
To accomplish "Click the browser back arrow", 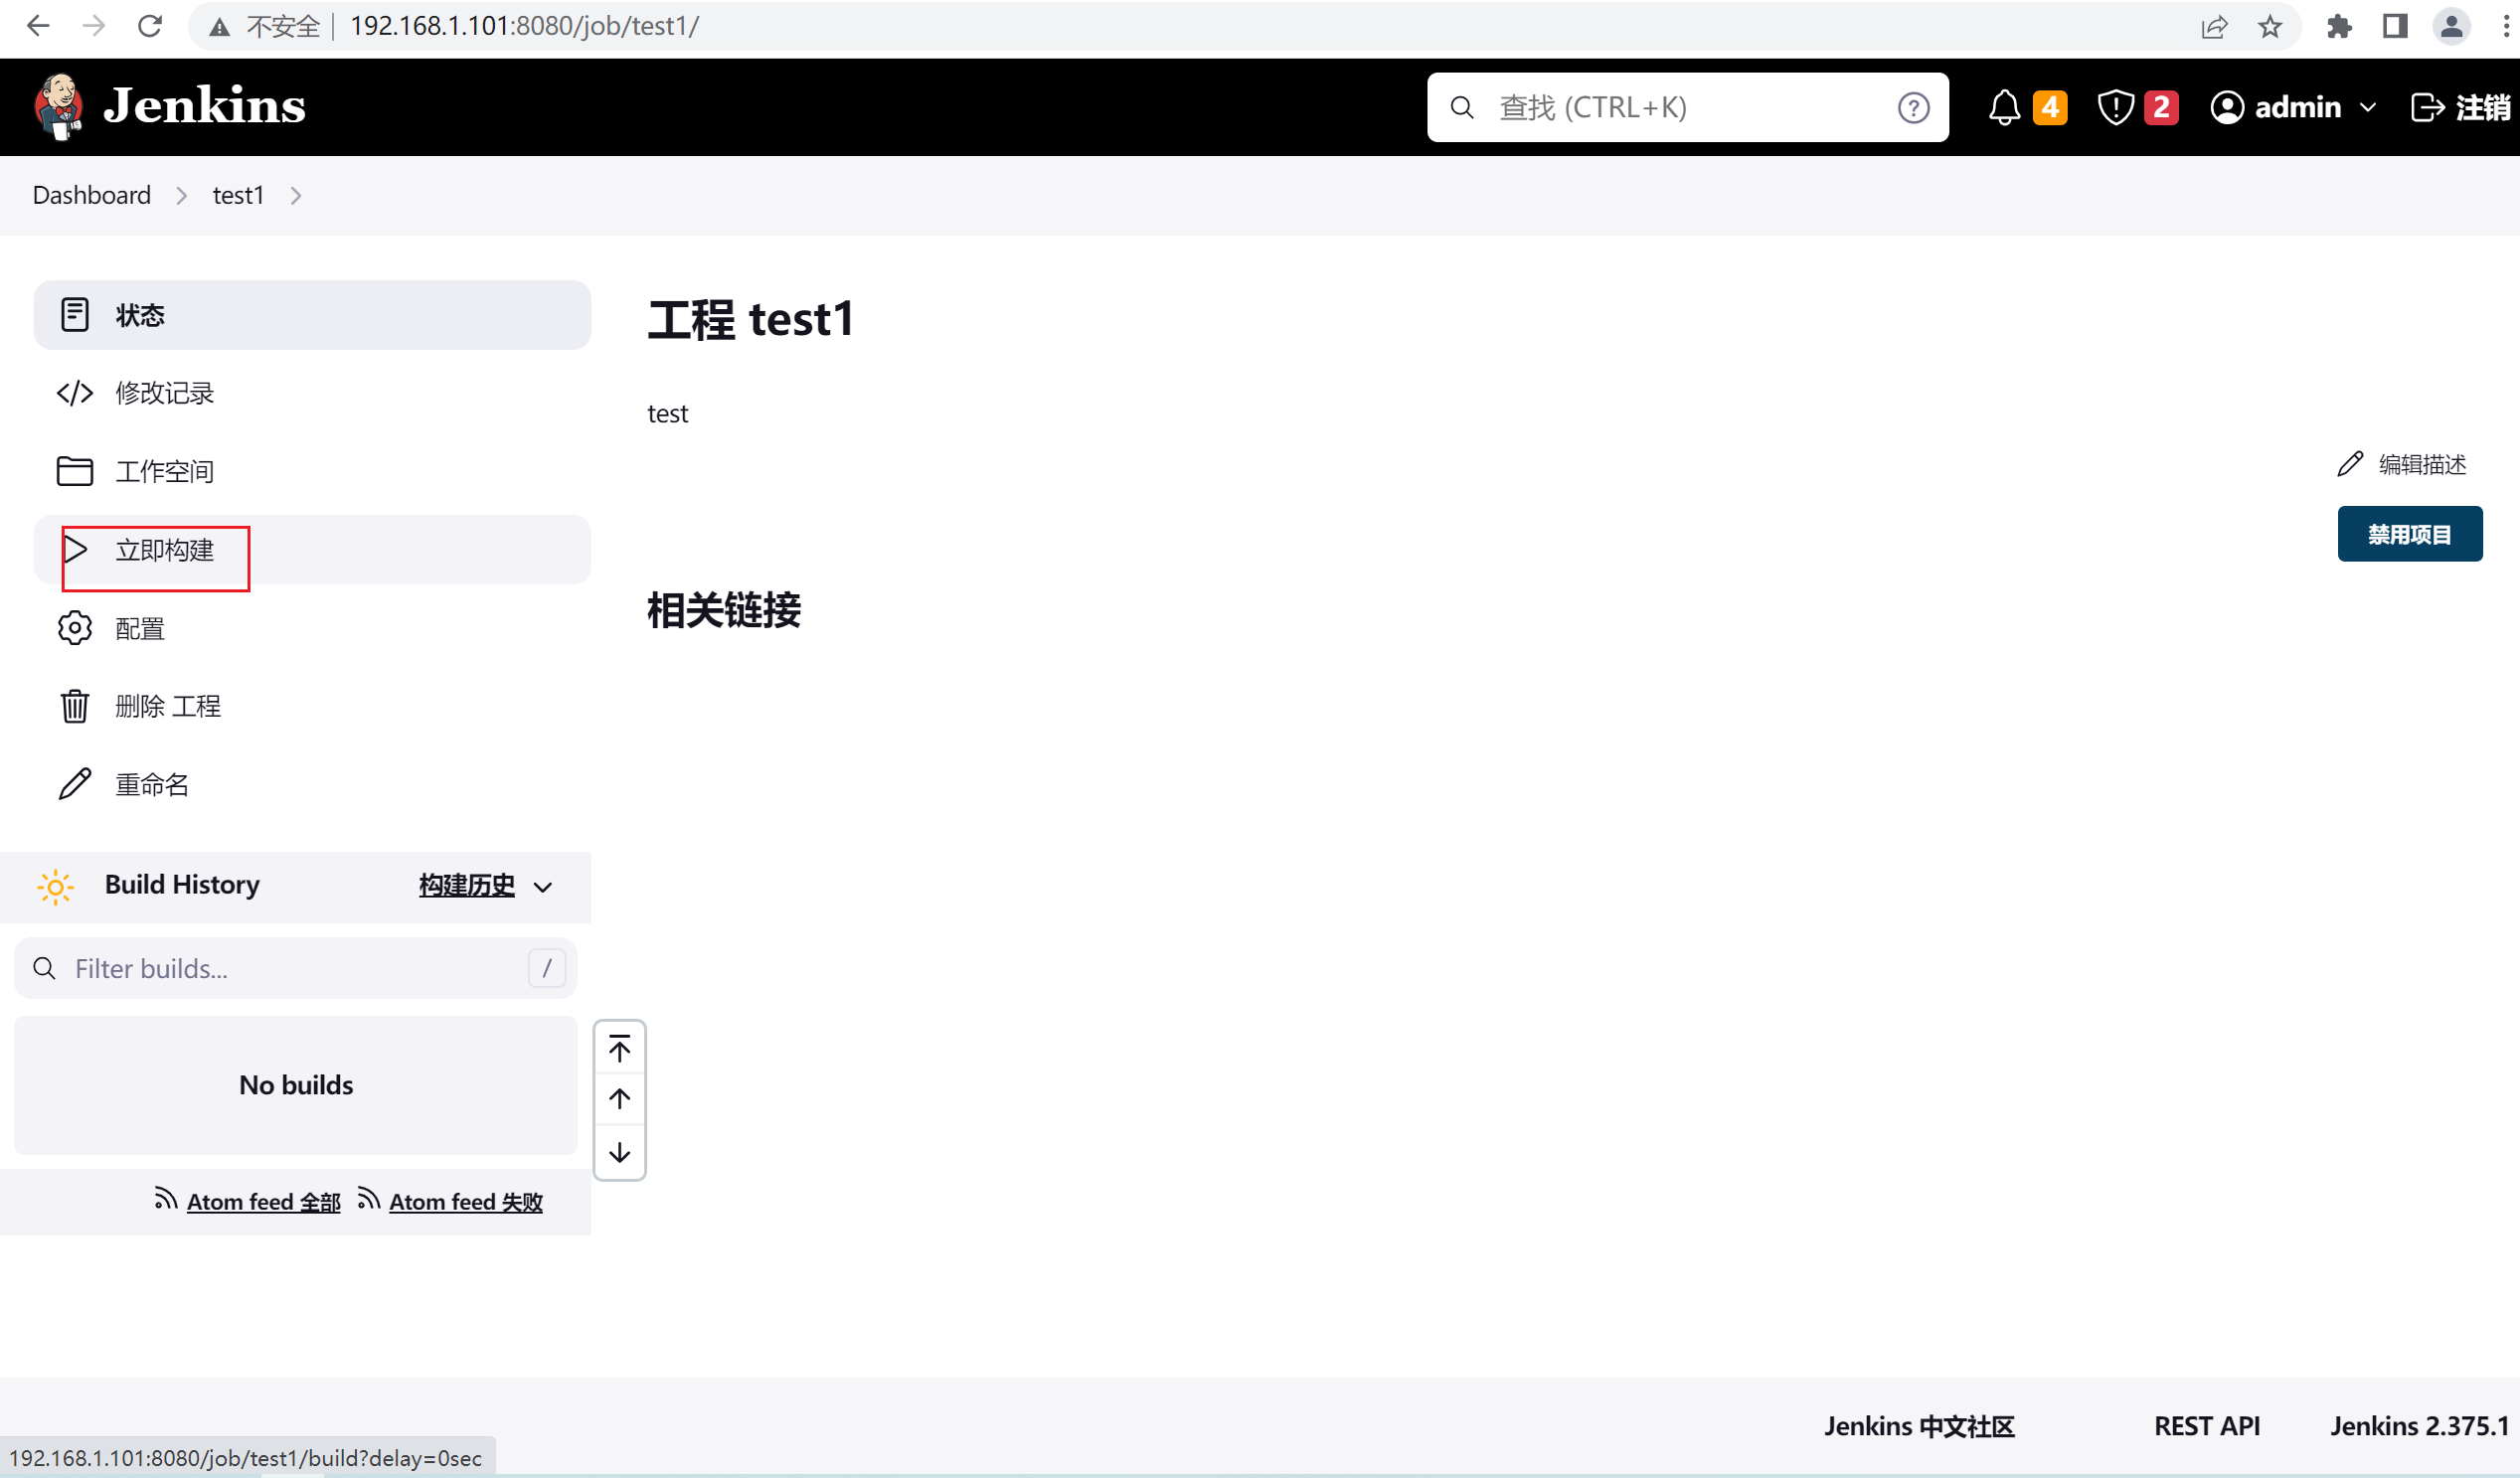I will pyautogui.click(x=38, y=26).
